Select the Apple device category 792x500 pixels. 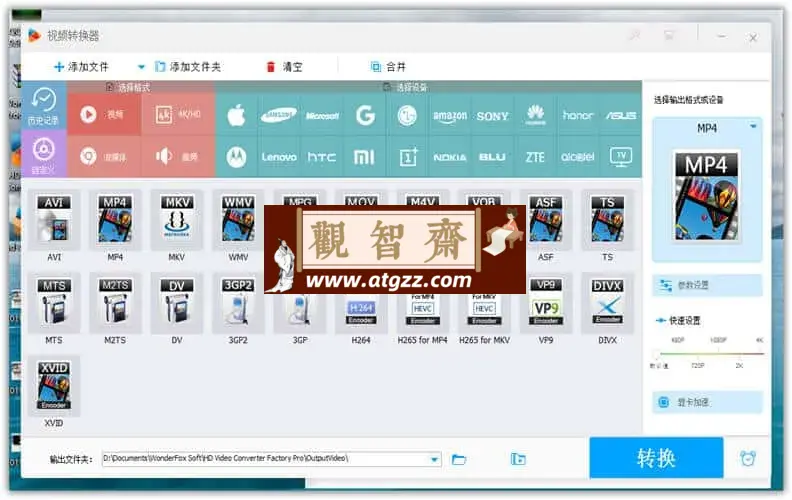[236, 116]
